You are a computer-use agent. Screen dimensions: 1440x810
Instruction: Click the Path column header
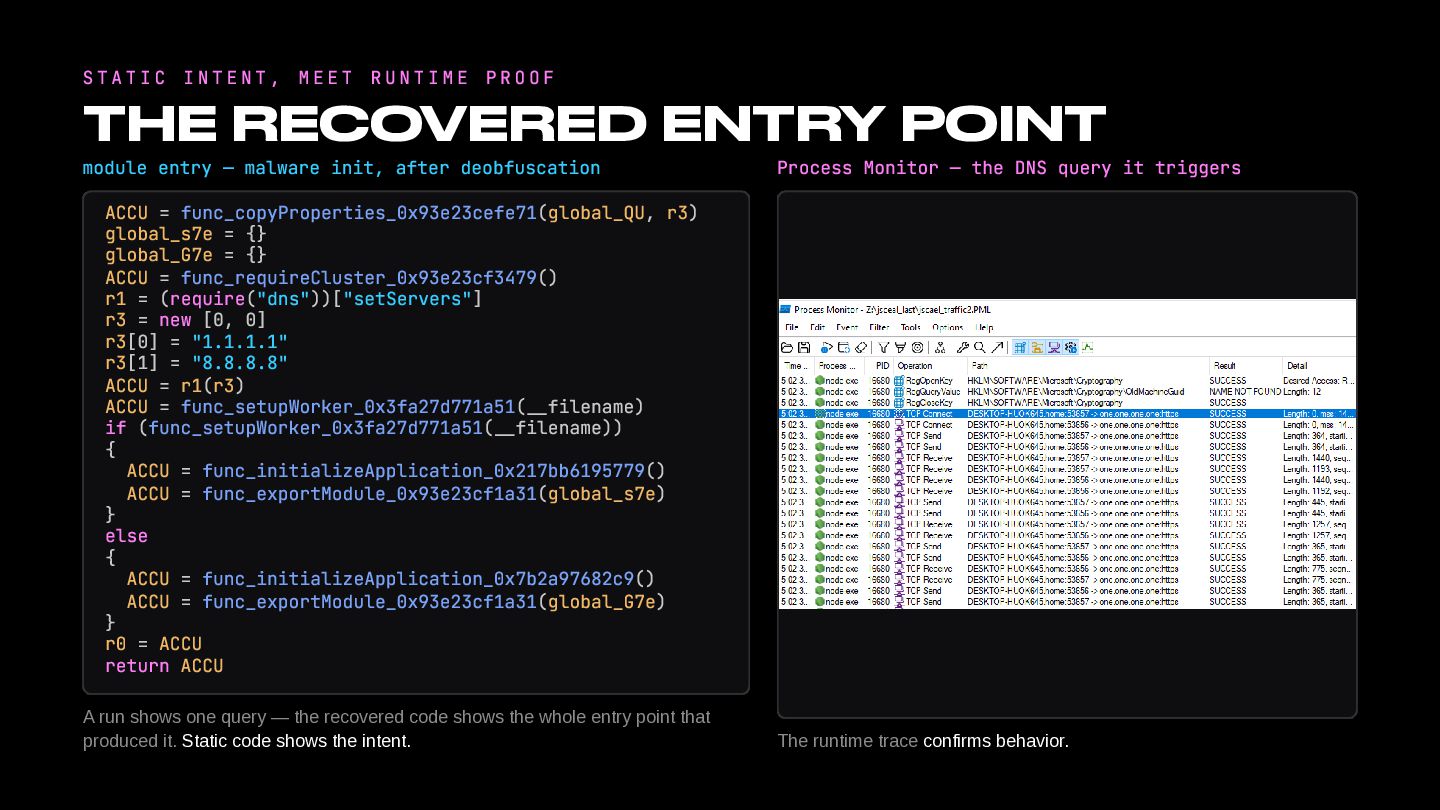(1087, 366)
